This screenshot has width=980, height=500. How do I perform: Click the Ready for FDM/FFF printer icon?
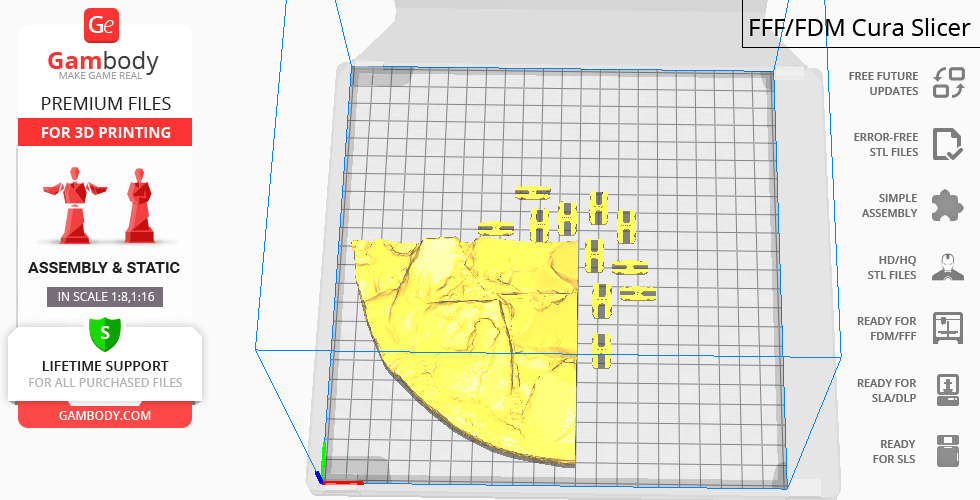[947, 328]
